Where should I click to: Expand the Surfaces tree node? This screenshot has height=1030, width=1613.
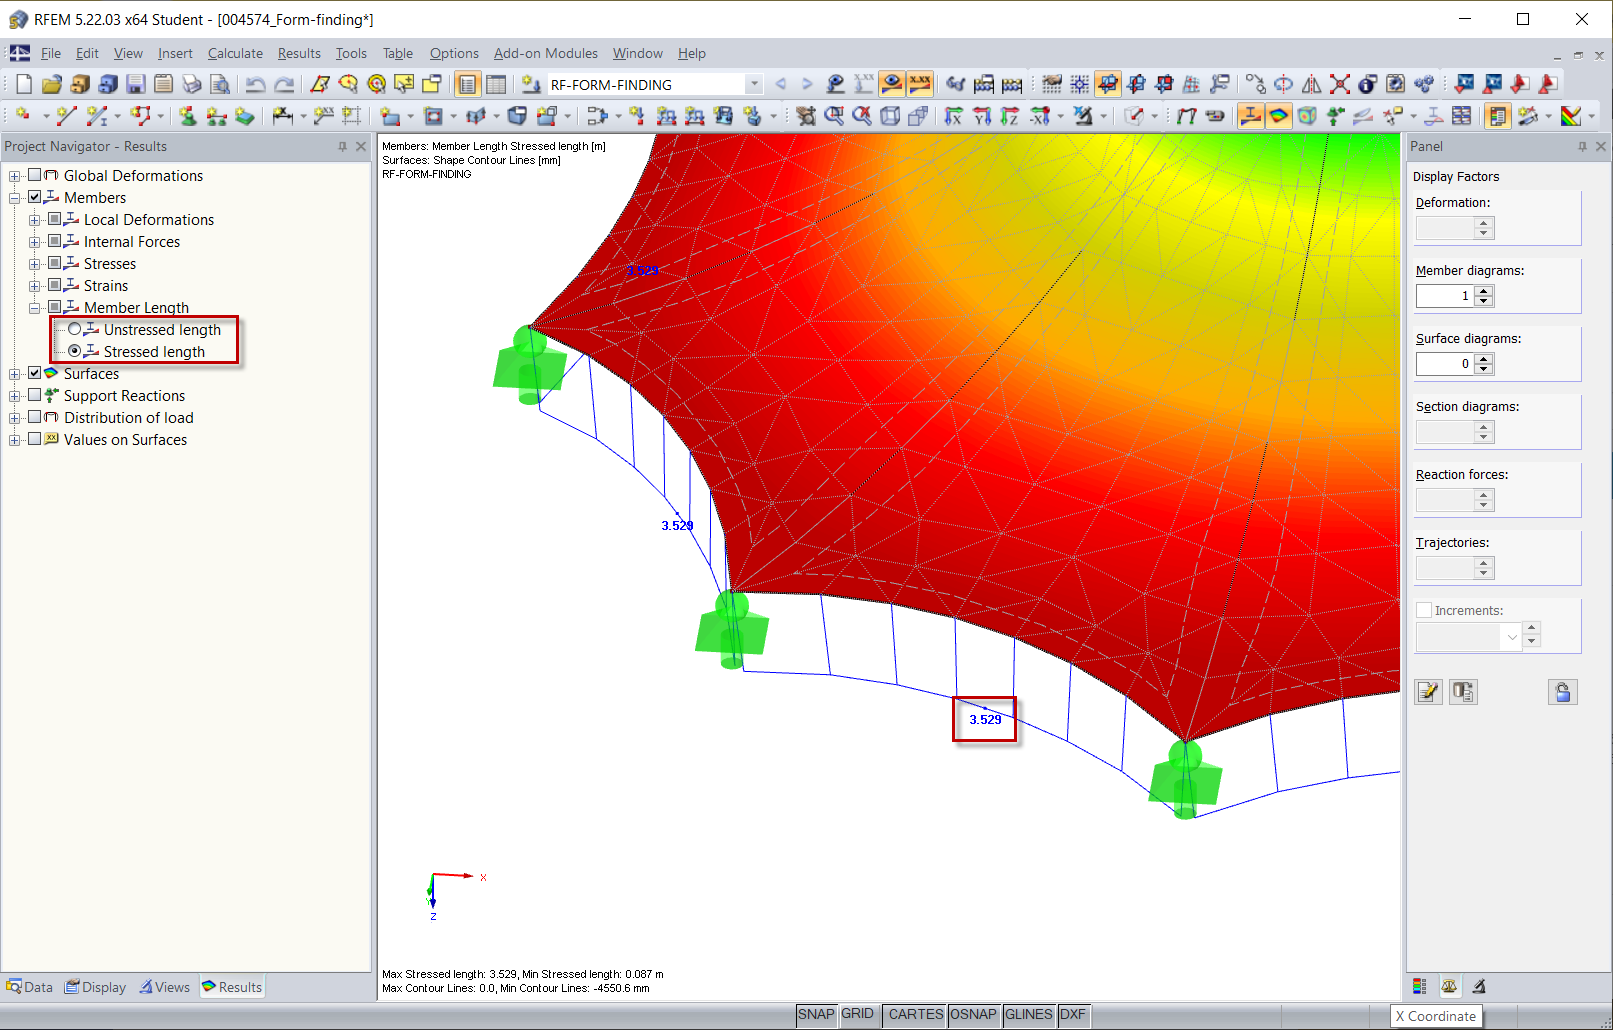(x=15, y=373)
